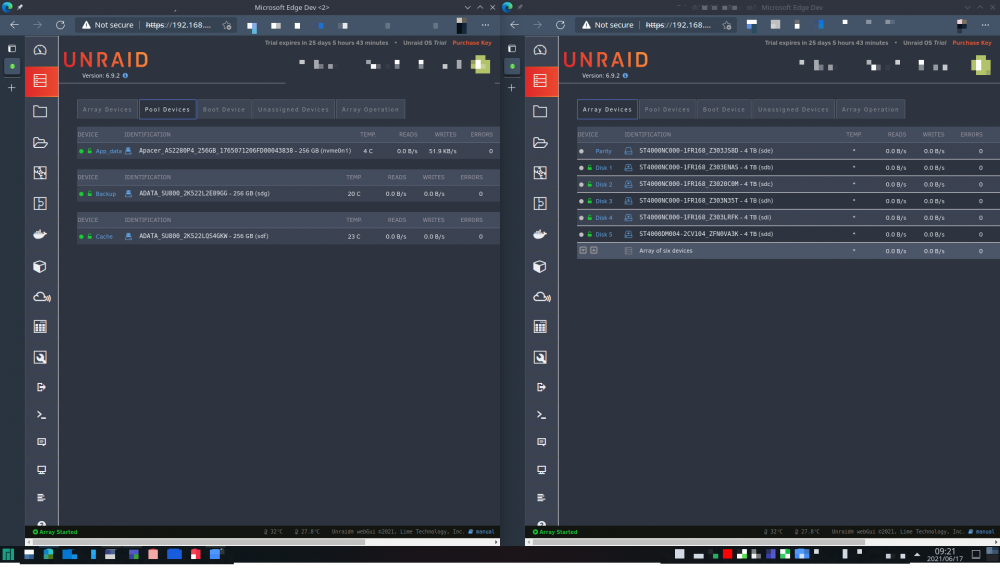Image resolution: width=1000 pixels, height=583 pixels.
Task: Click horizontal scrollbar in right window
Action: 699,542
